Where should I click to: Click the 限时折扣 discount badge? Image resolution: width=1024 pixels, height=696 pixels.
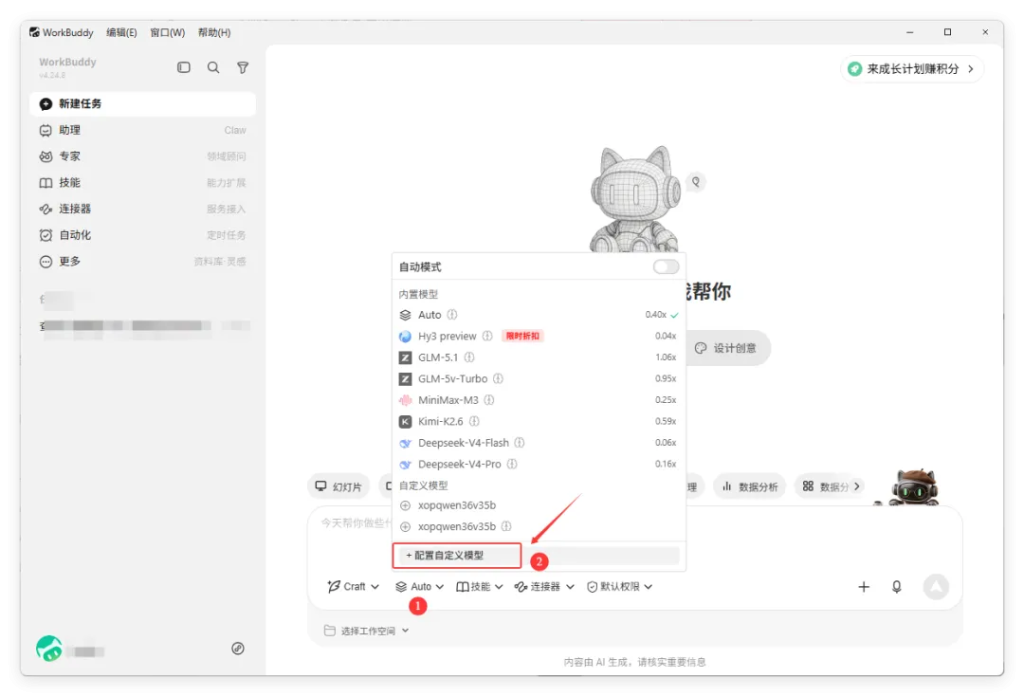tap(522, 336)
